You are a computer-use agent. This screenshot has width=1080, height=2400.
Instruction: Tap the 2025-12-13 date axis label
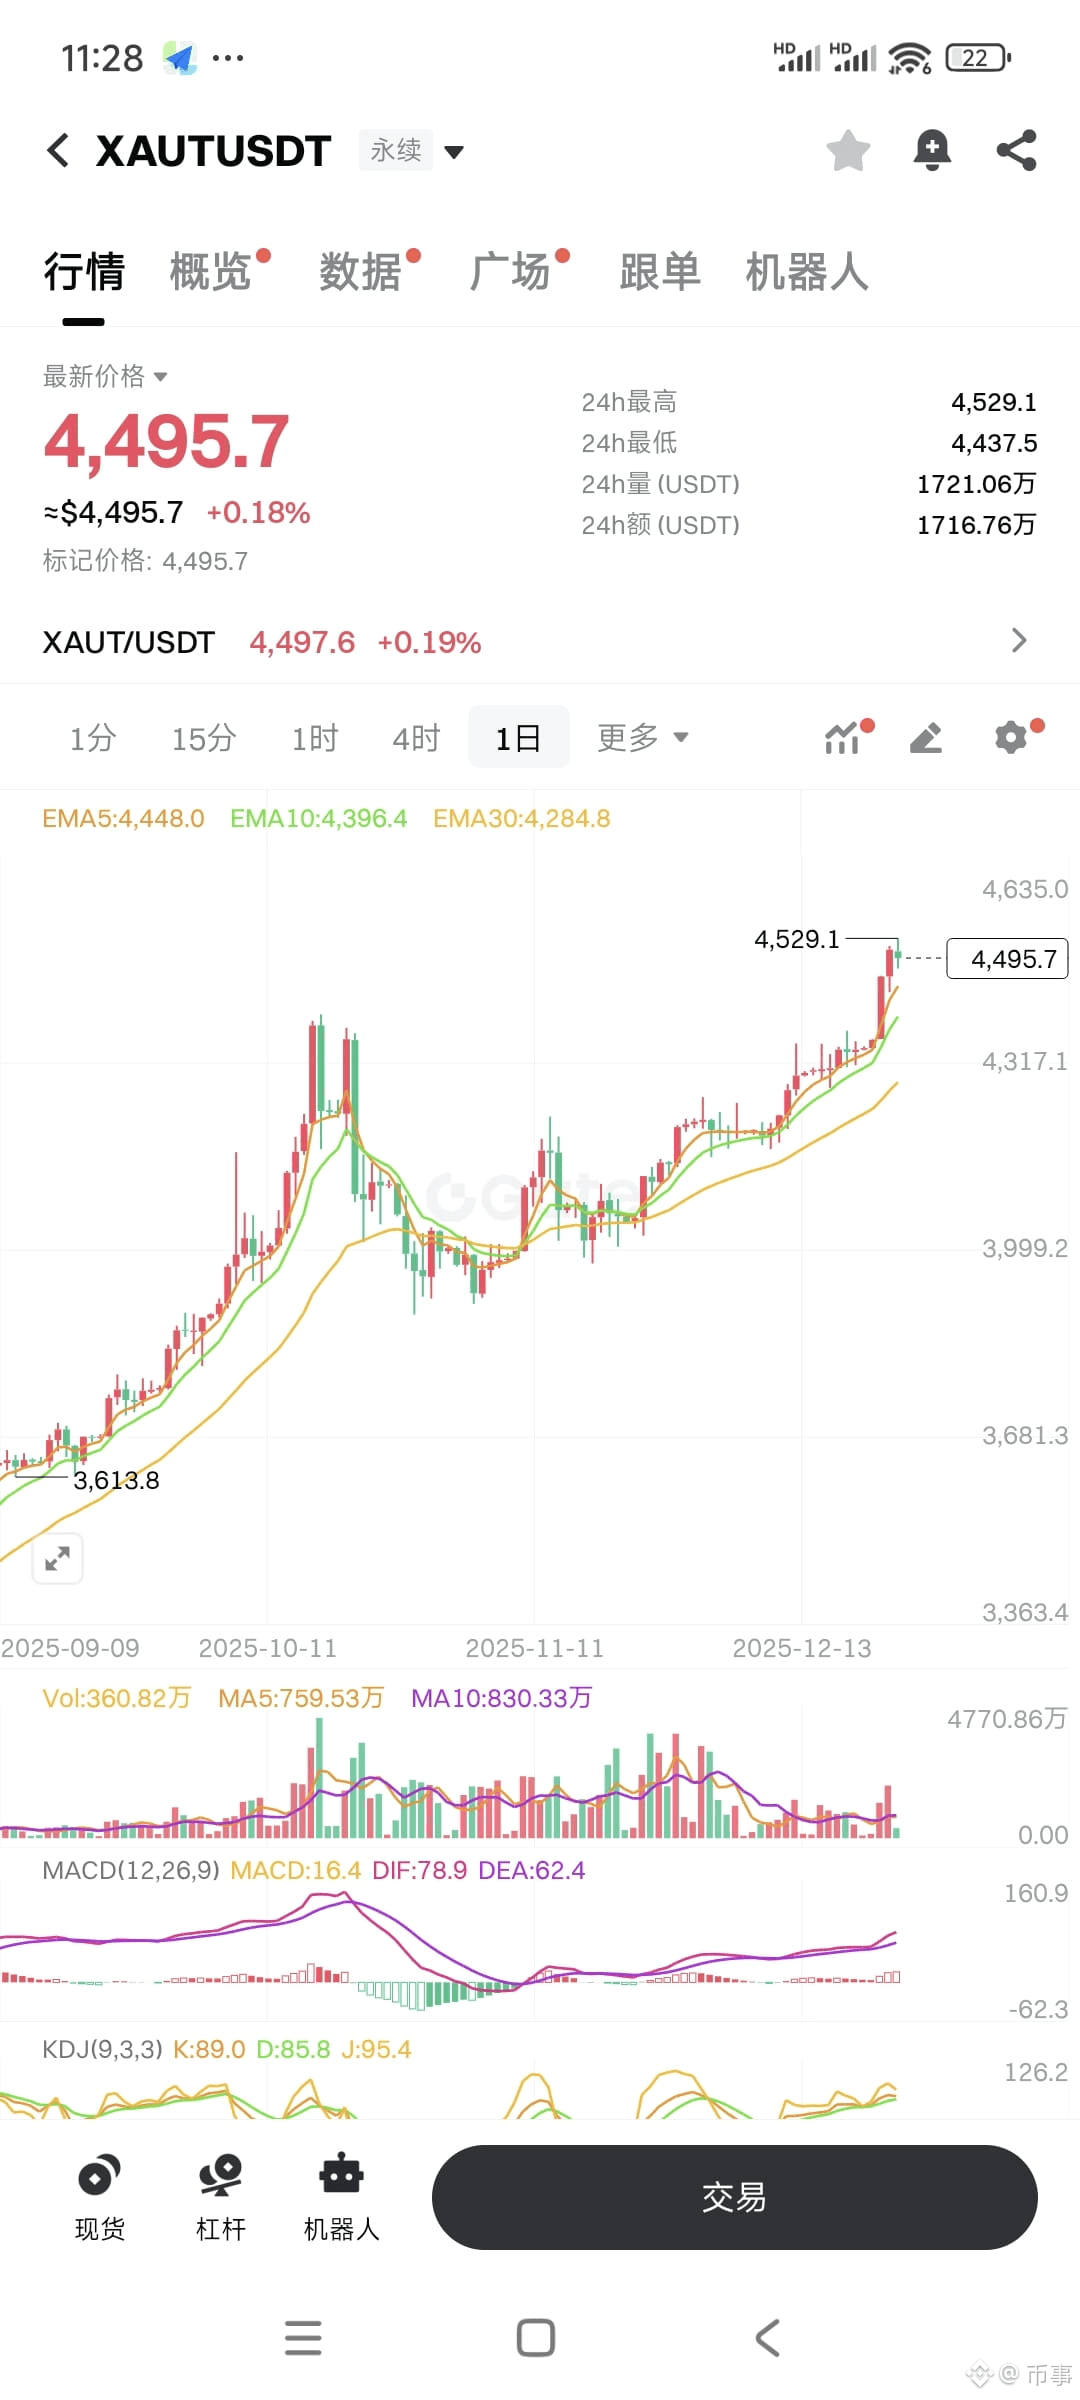click(802, 1648)
